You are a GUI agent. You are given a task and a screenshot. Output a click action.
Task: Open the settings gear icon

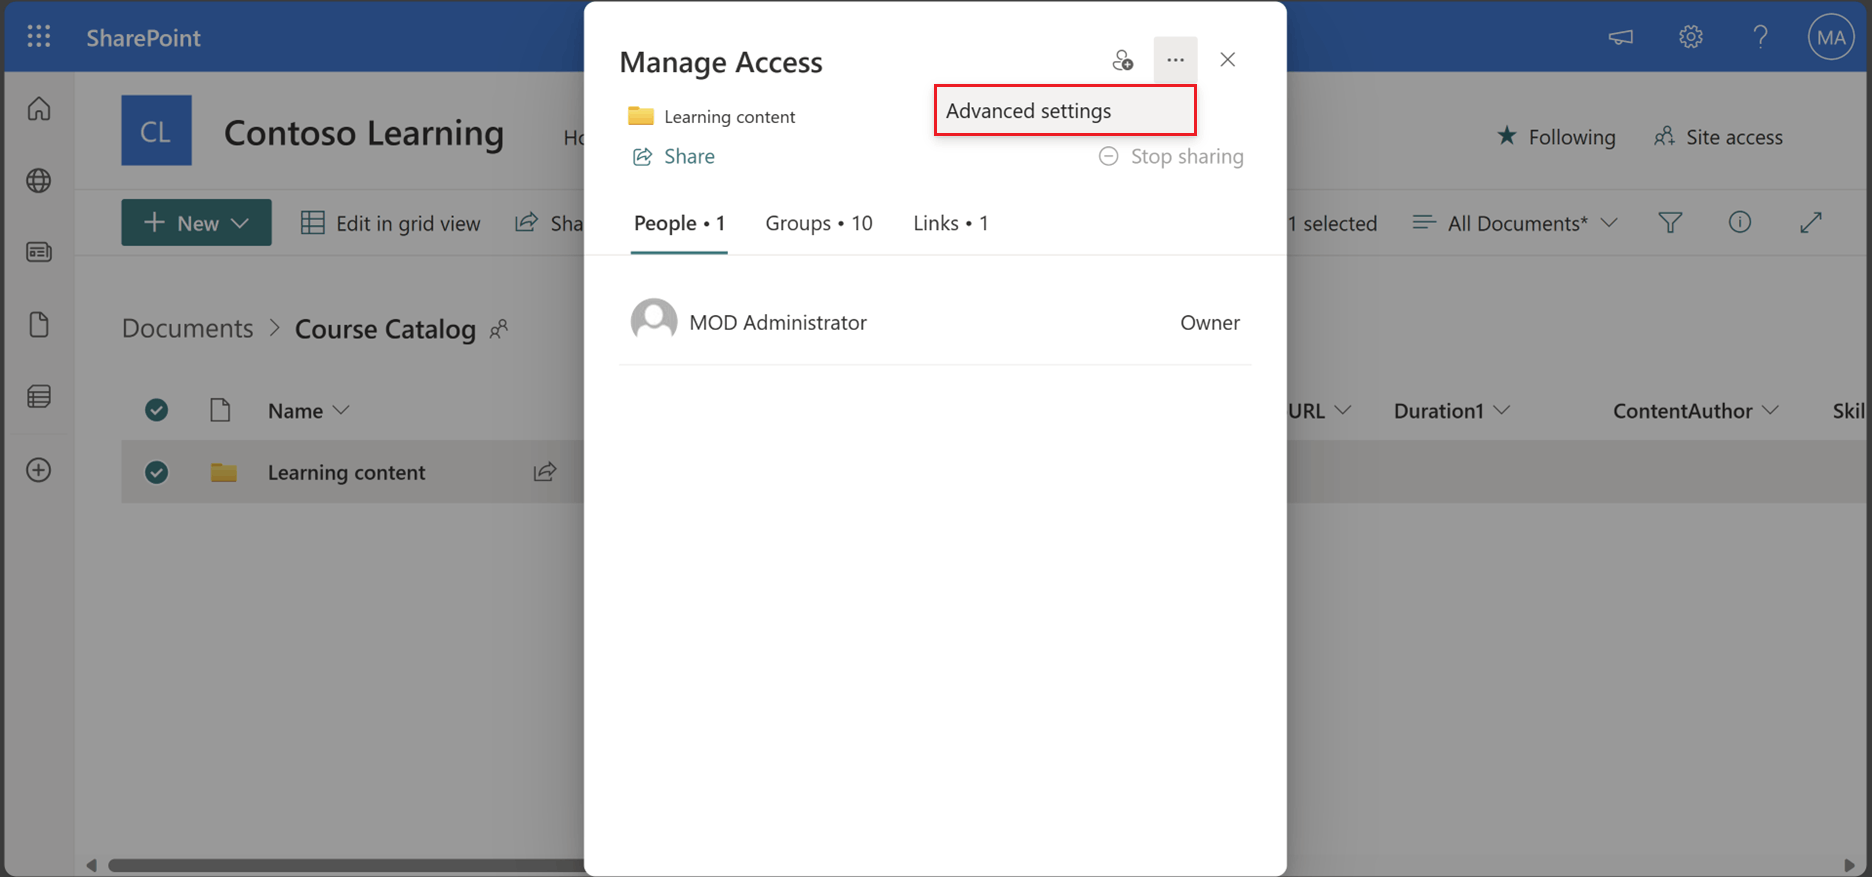tap(1691, 37)
